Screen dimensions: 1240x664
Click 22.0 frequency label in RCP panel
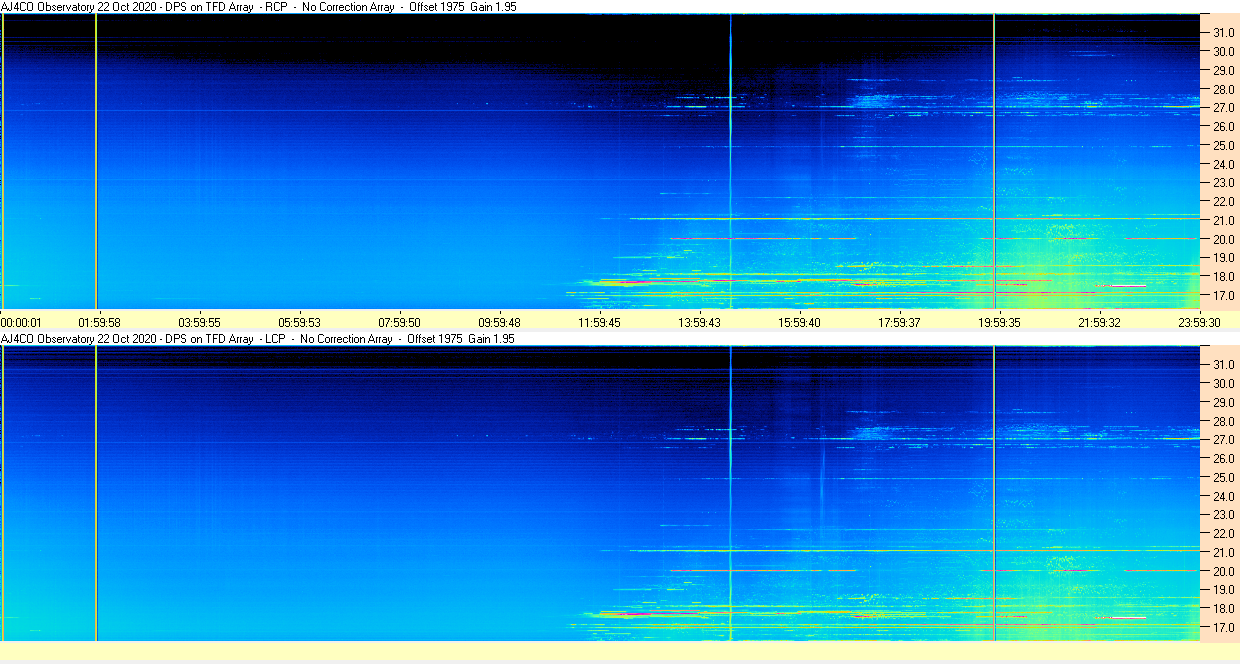[1223, 202]
